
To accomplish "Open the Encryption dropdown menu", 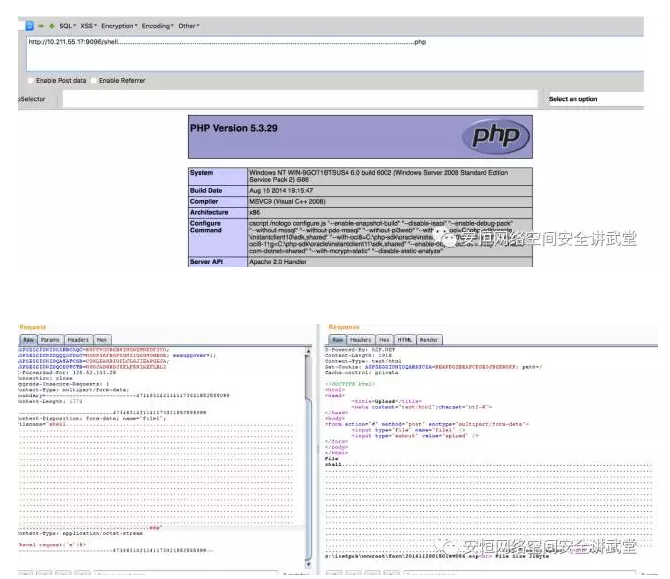I will [x=119, y=26].
